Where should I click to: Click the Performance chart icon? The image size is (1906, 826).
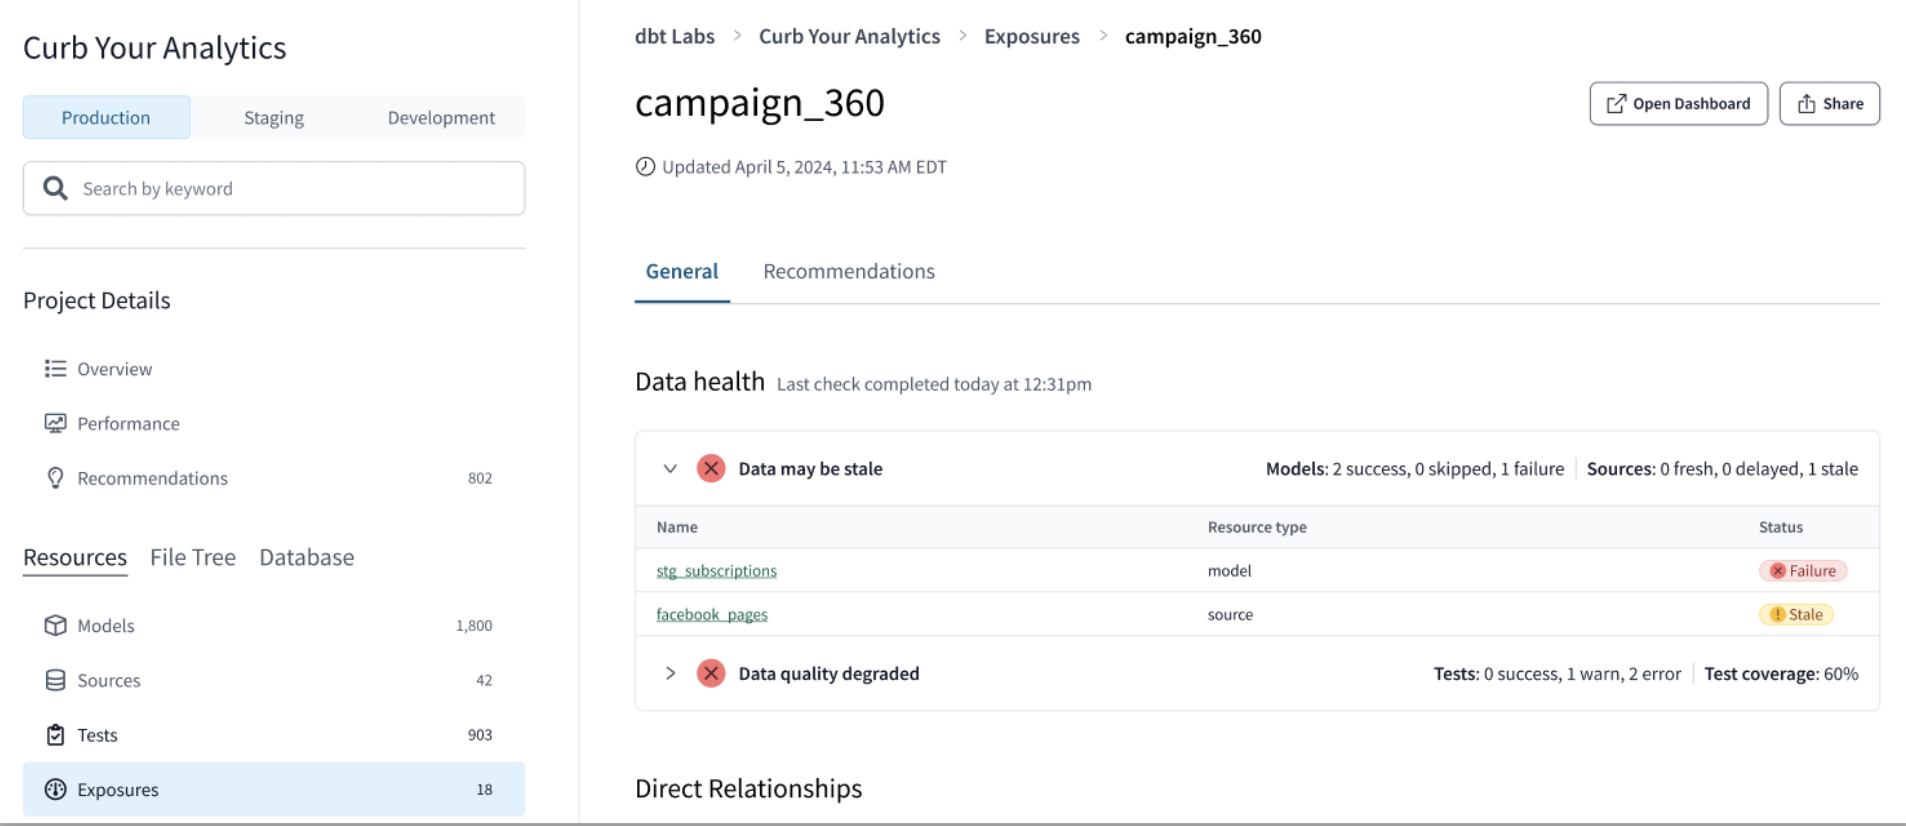point(55,423)
